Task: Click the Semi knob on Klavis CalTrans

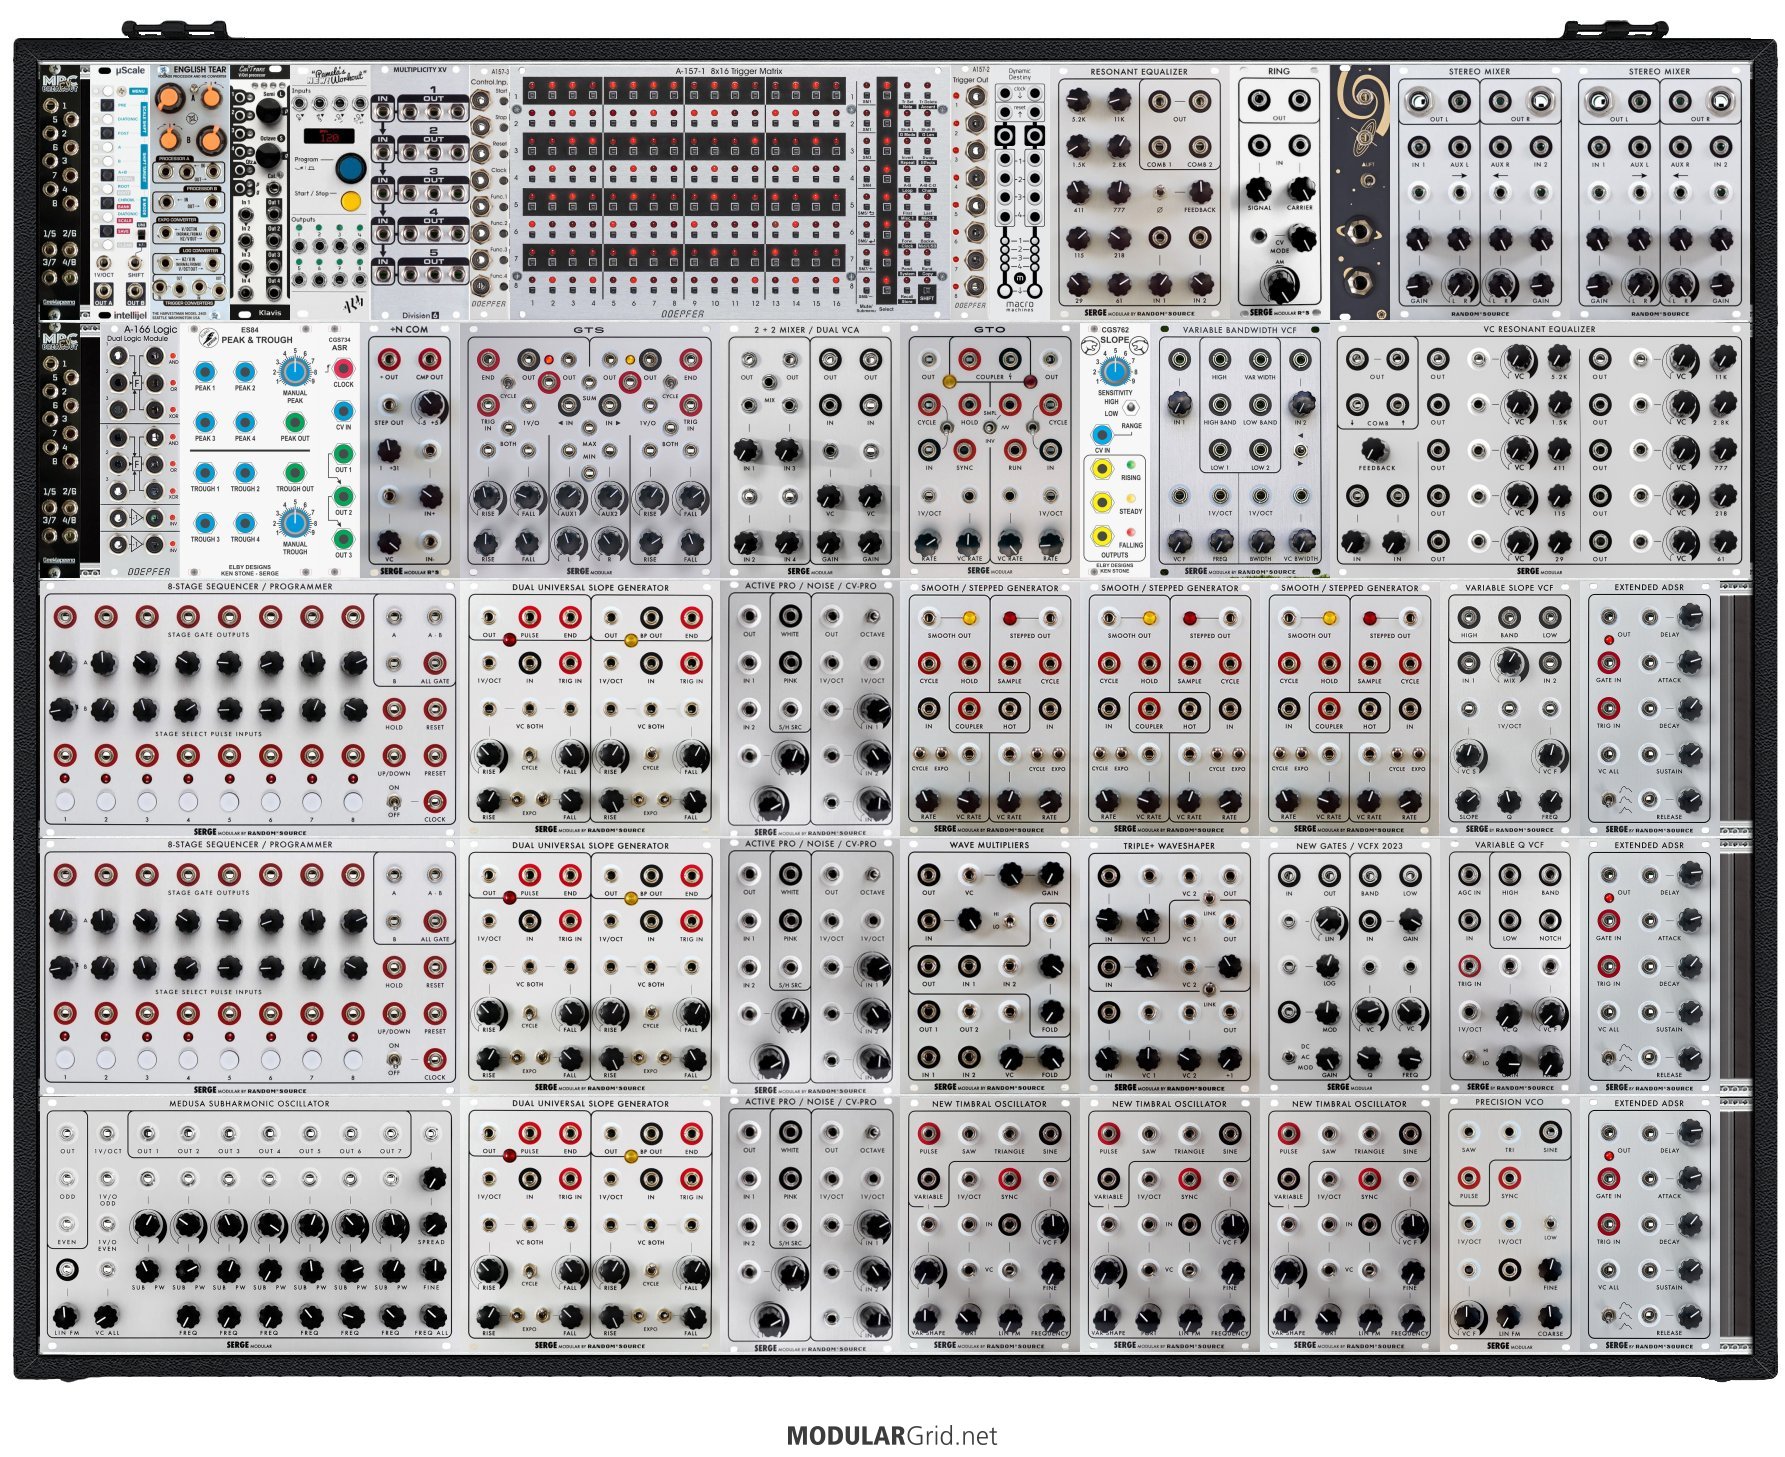Action: pos(268,110)
